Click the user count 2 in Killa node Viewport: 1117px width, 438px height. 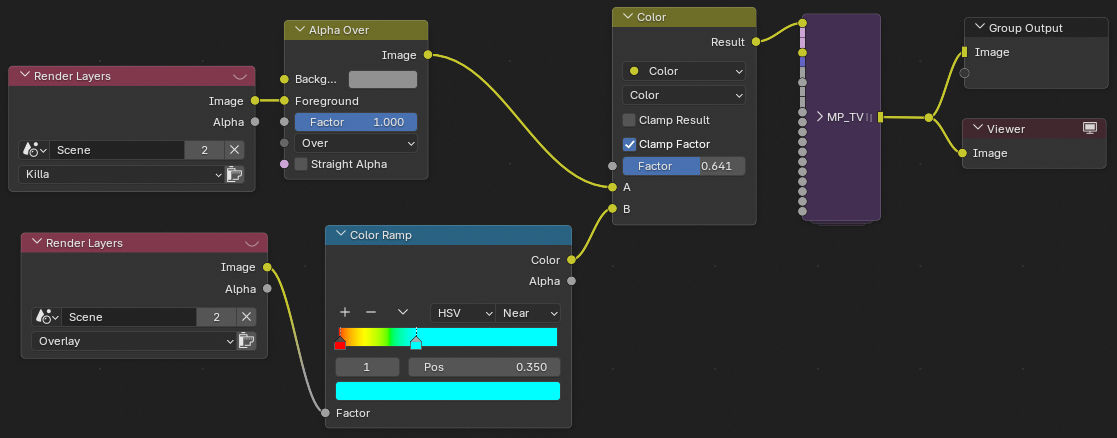click(x=204, y=150)
